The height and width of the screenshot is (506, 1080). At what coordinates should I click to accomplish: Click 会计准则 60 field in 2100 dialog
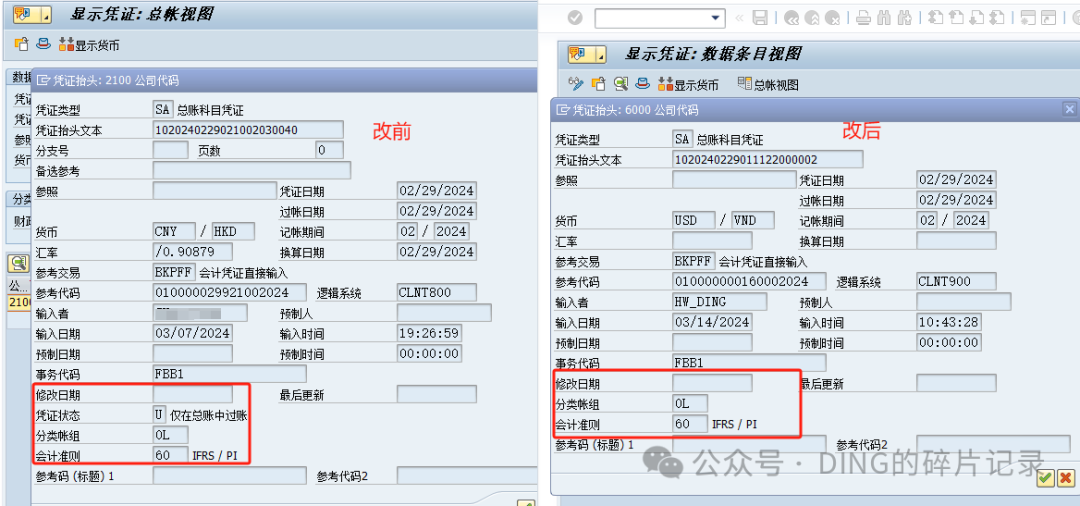coord(171,455)
